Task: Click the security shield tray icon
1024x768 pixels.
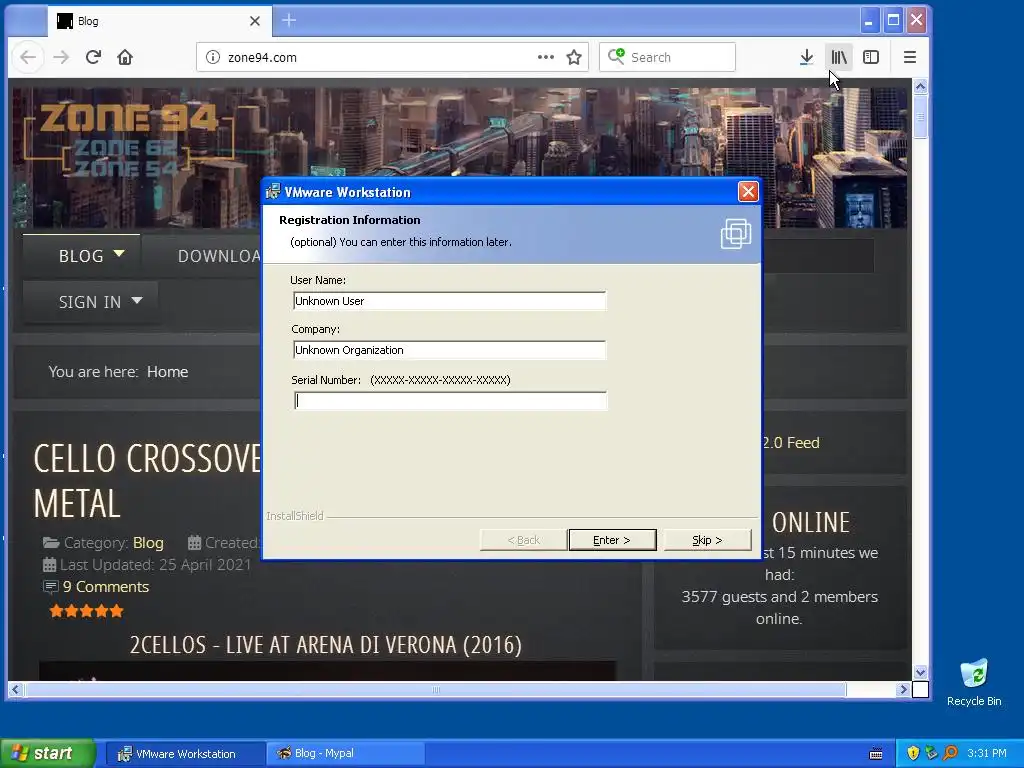Action: click(913, 753)
